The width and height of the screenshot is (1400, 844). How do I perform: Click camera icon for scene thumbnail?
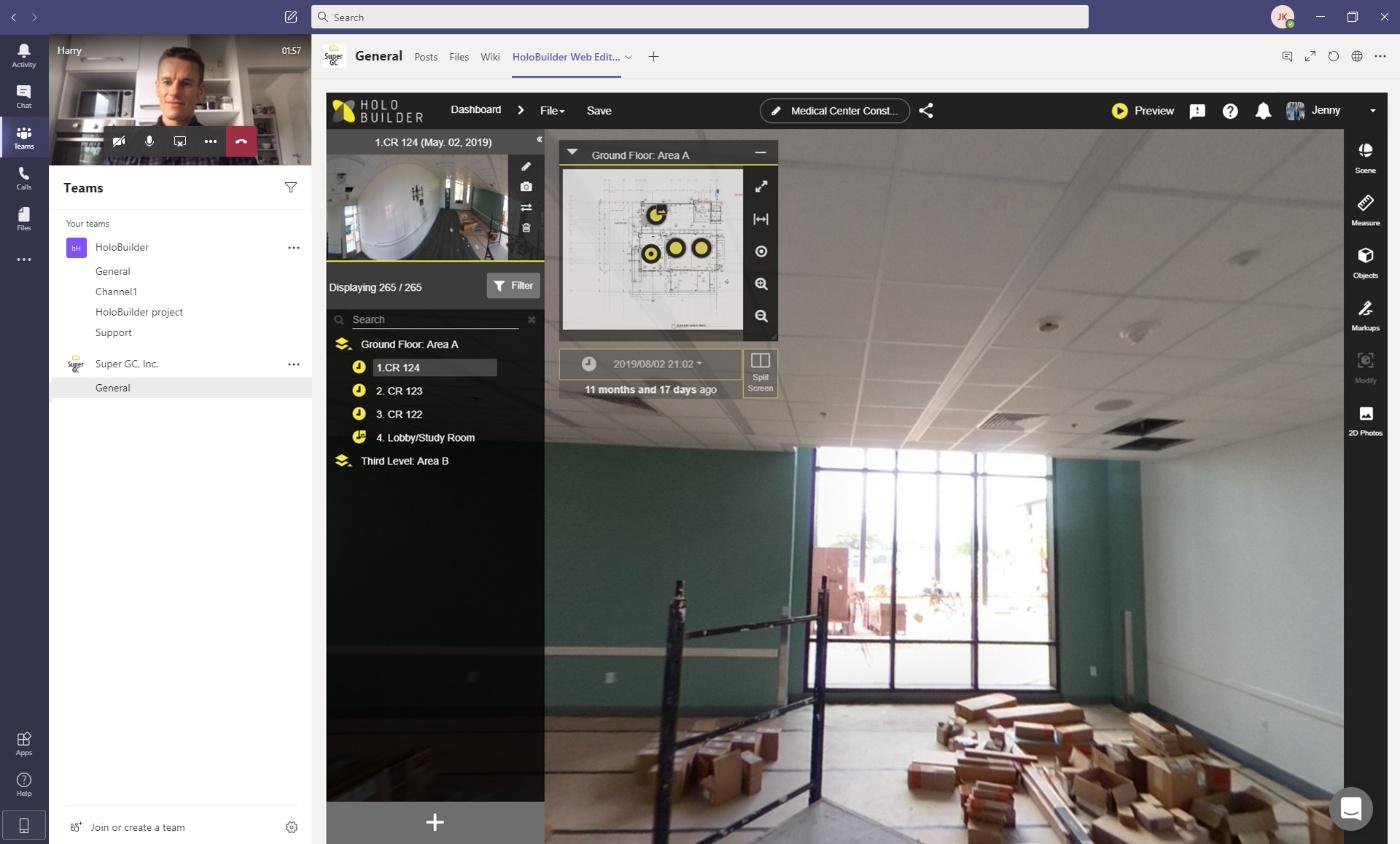point(526,187)
